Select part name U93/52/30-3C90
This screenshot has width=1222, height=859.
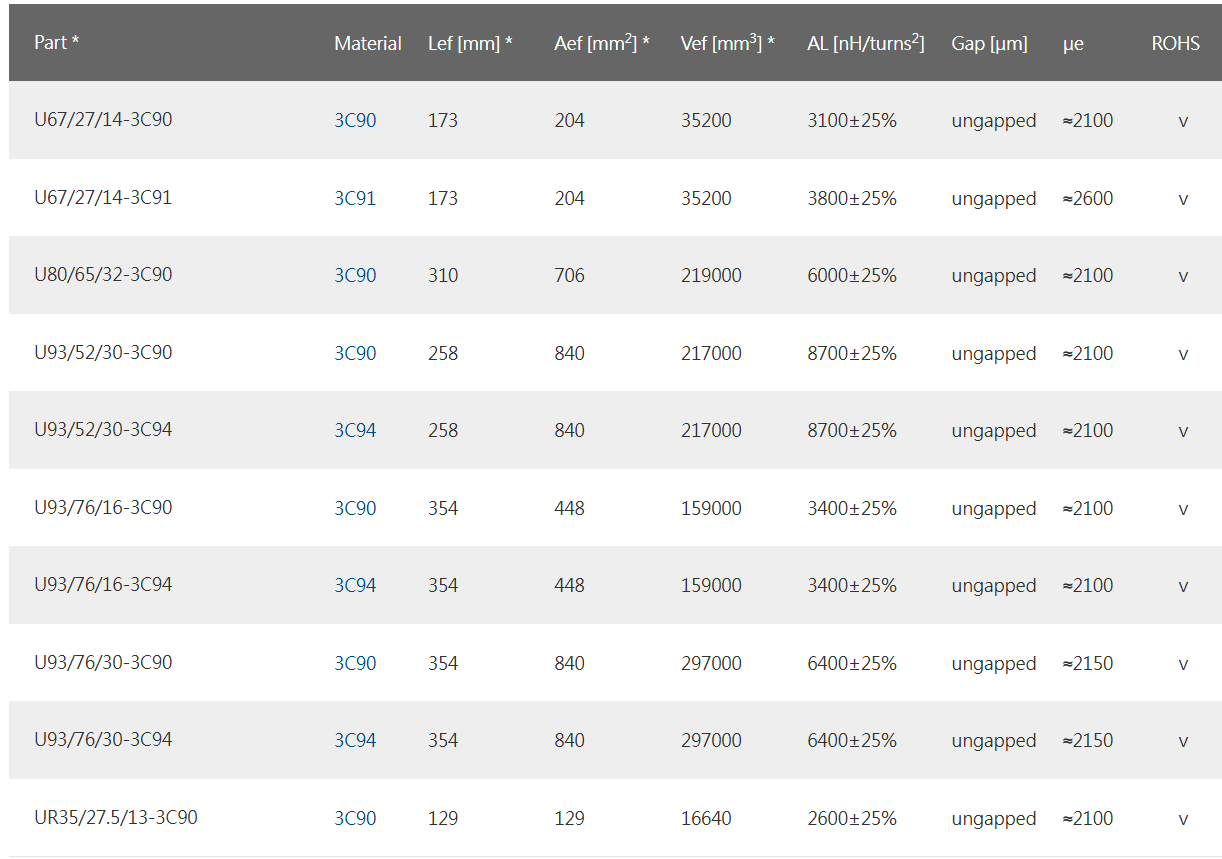[x=103, y=353]
